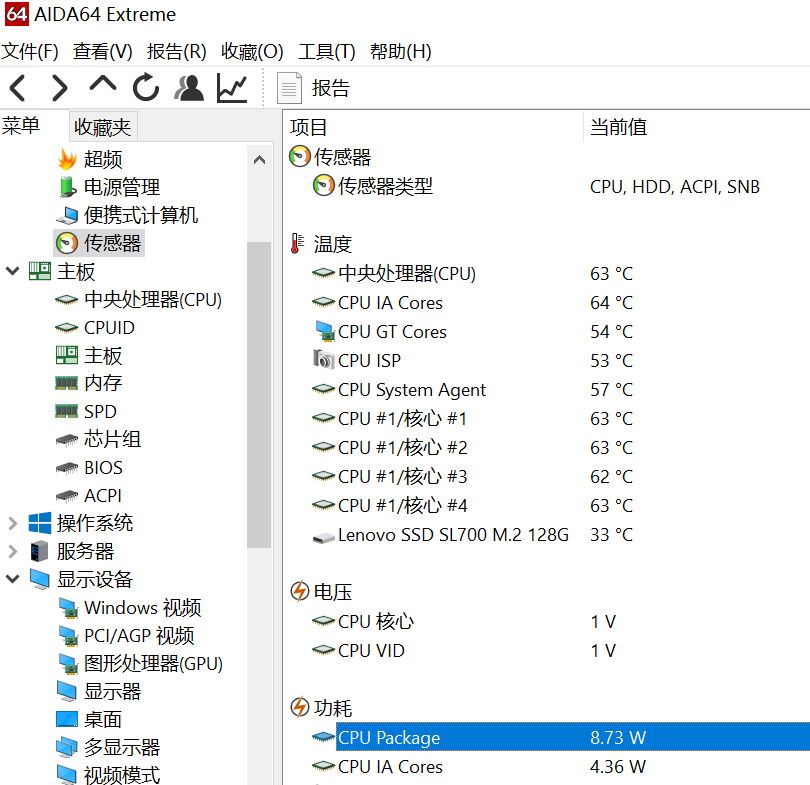Expand the 操作系统 tree node
The height and width of the screenshot is (785, 810).
click(12, 523)
